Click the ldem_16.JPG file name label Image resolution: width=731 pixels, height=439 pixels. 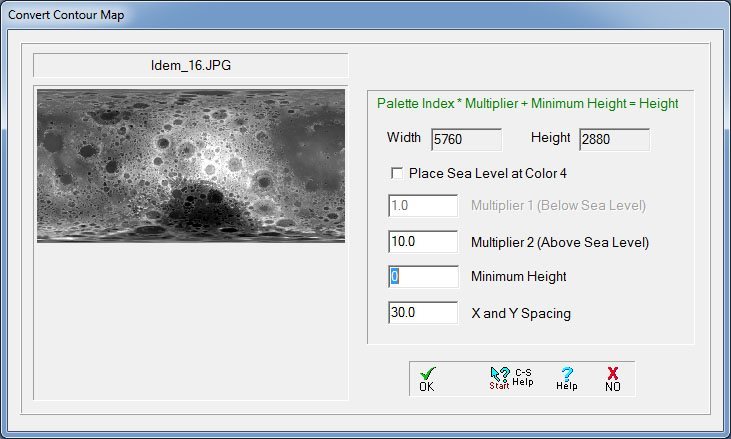click(x=191, y=65)
